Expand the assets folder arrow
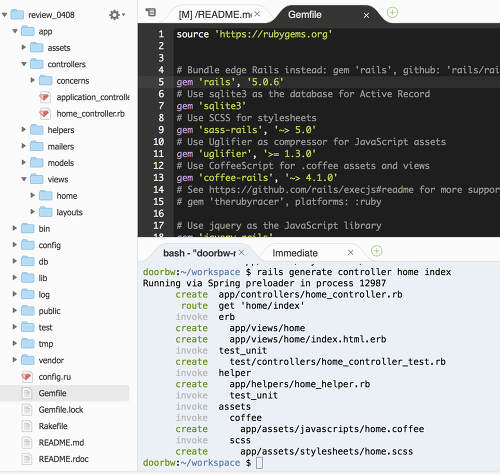This screenshot has height=474, width=500. coord(24,47)
